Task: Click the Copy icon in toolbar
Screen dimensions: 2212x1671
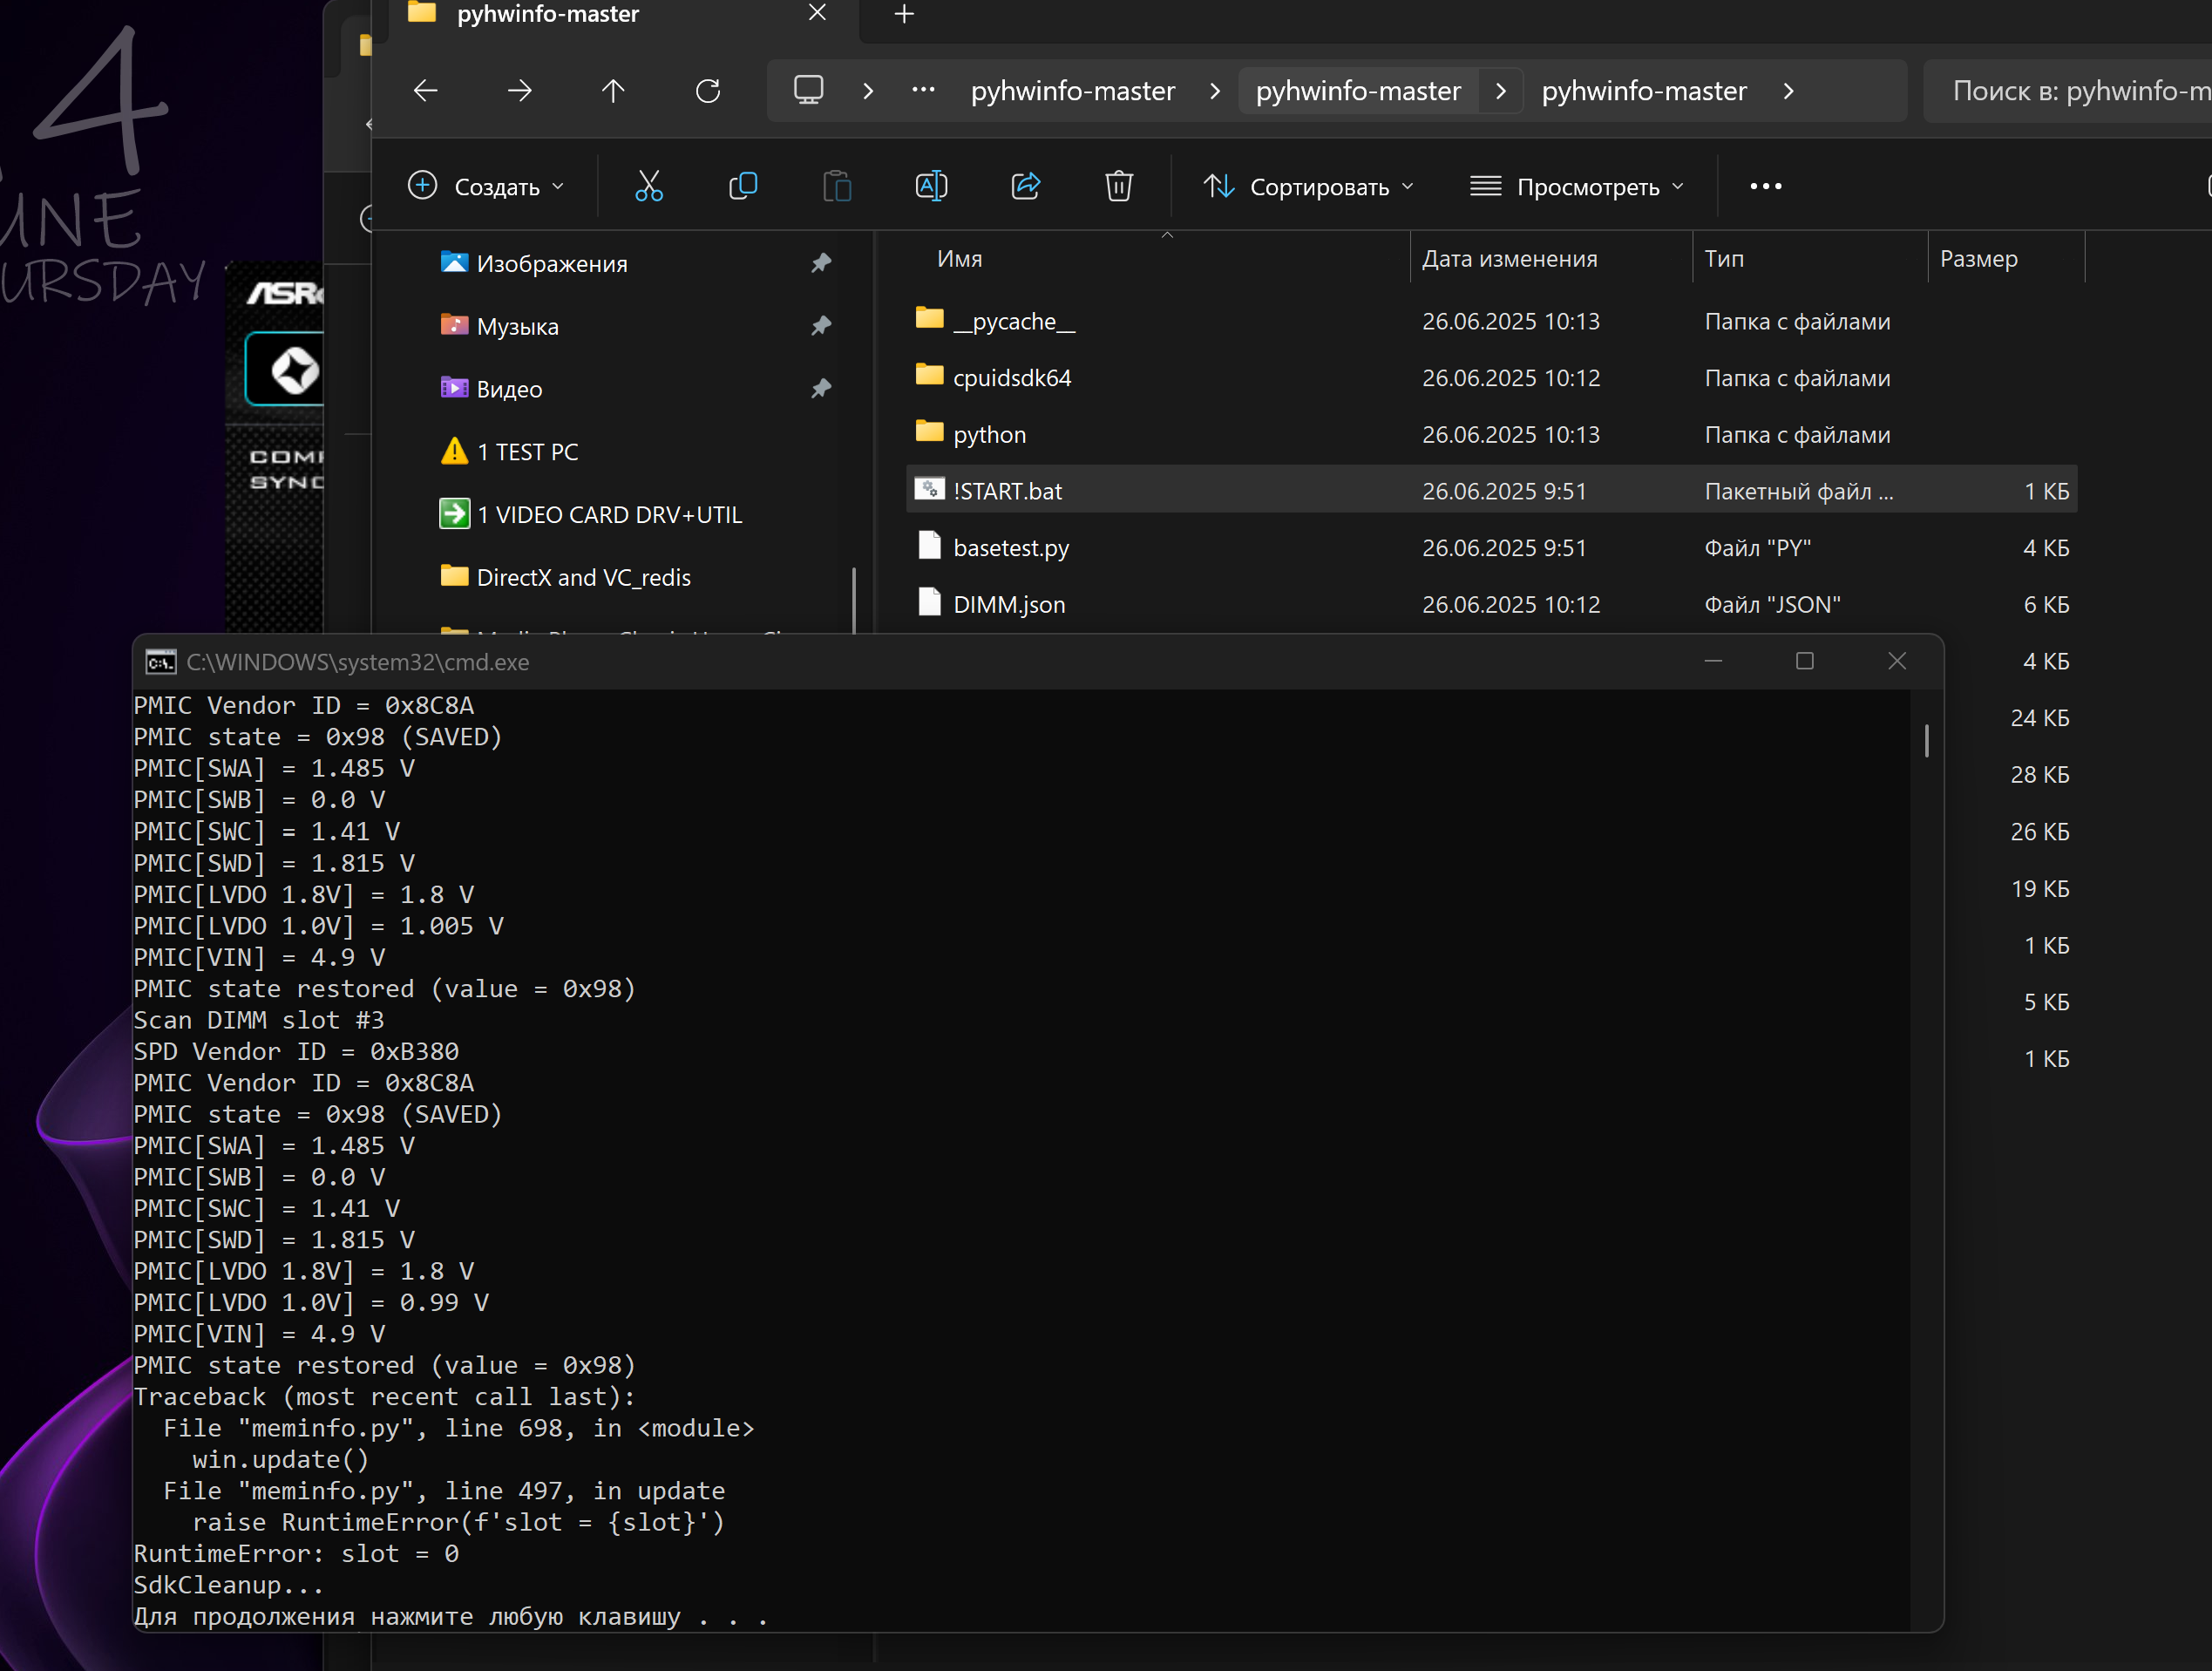Action: click(x=743, y=186)
